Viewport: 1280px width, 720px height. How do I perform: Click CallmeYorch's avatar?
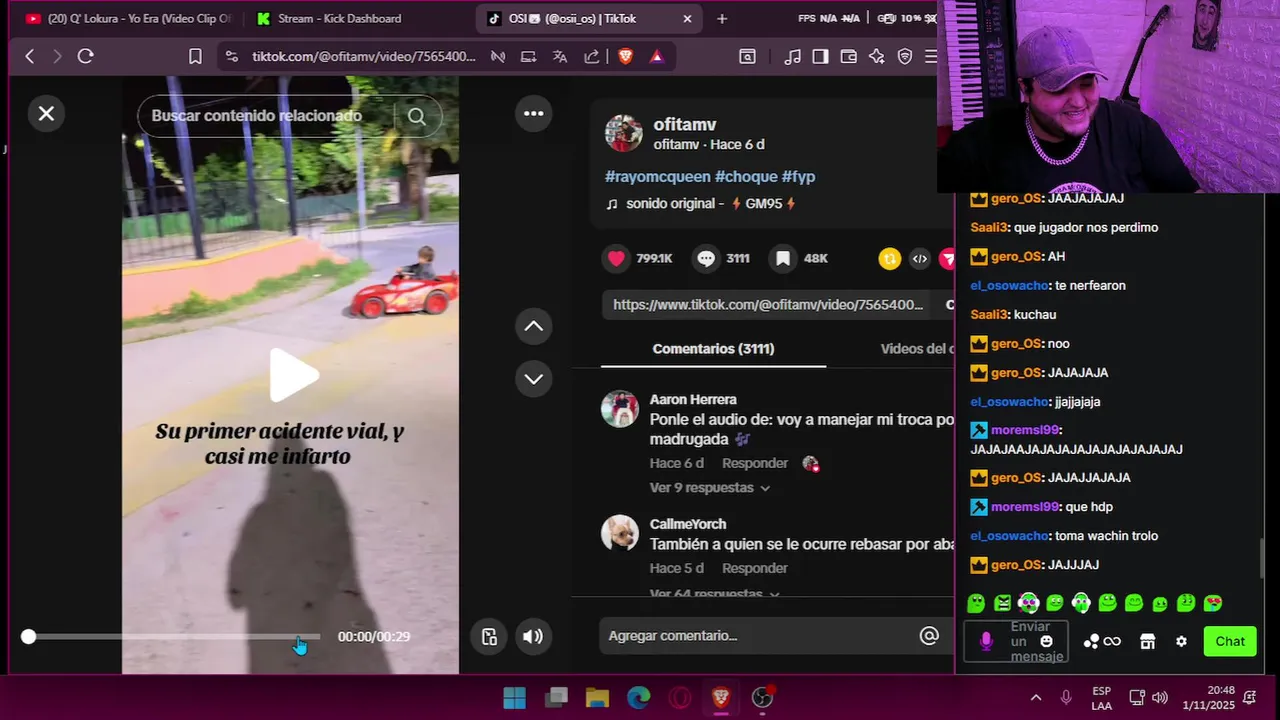point(620,533)
